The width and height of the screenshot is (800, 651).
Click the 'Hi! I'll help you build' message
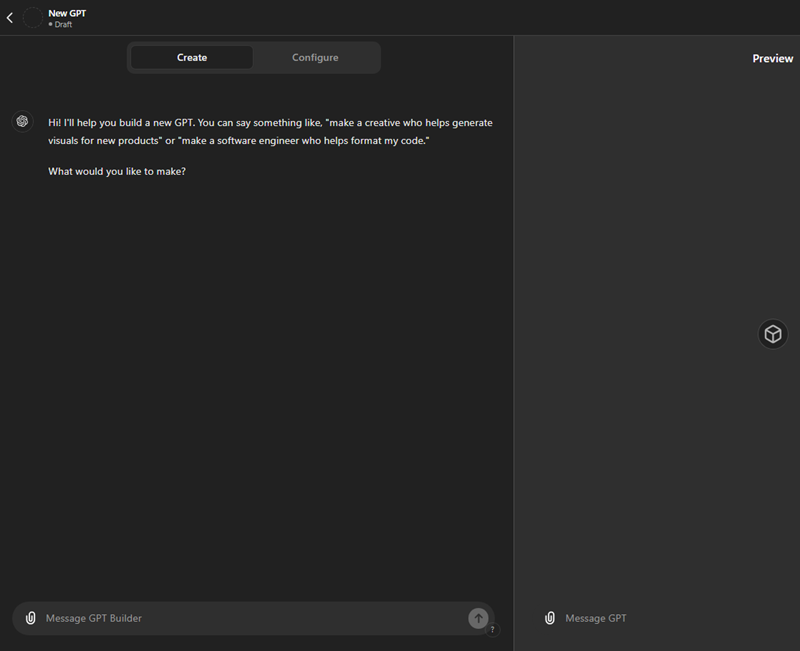coord(270,132)
